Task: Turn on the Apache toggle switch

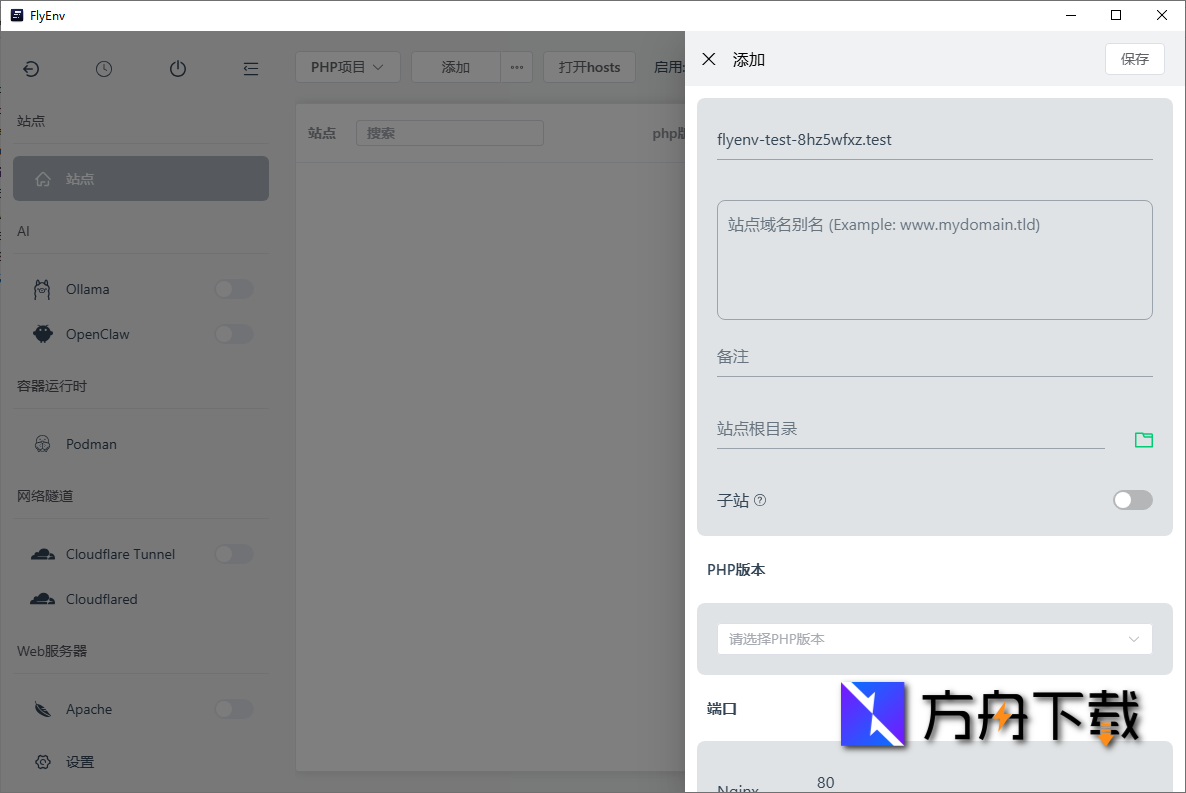Action: [x=234, y=709]
